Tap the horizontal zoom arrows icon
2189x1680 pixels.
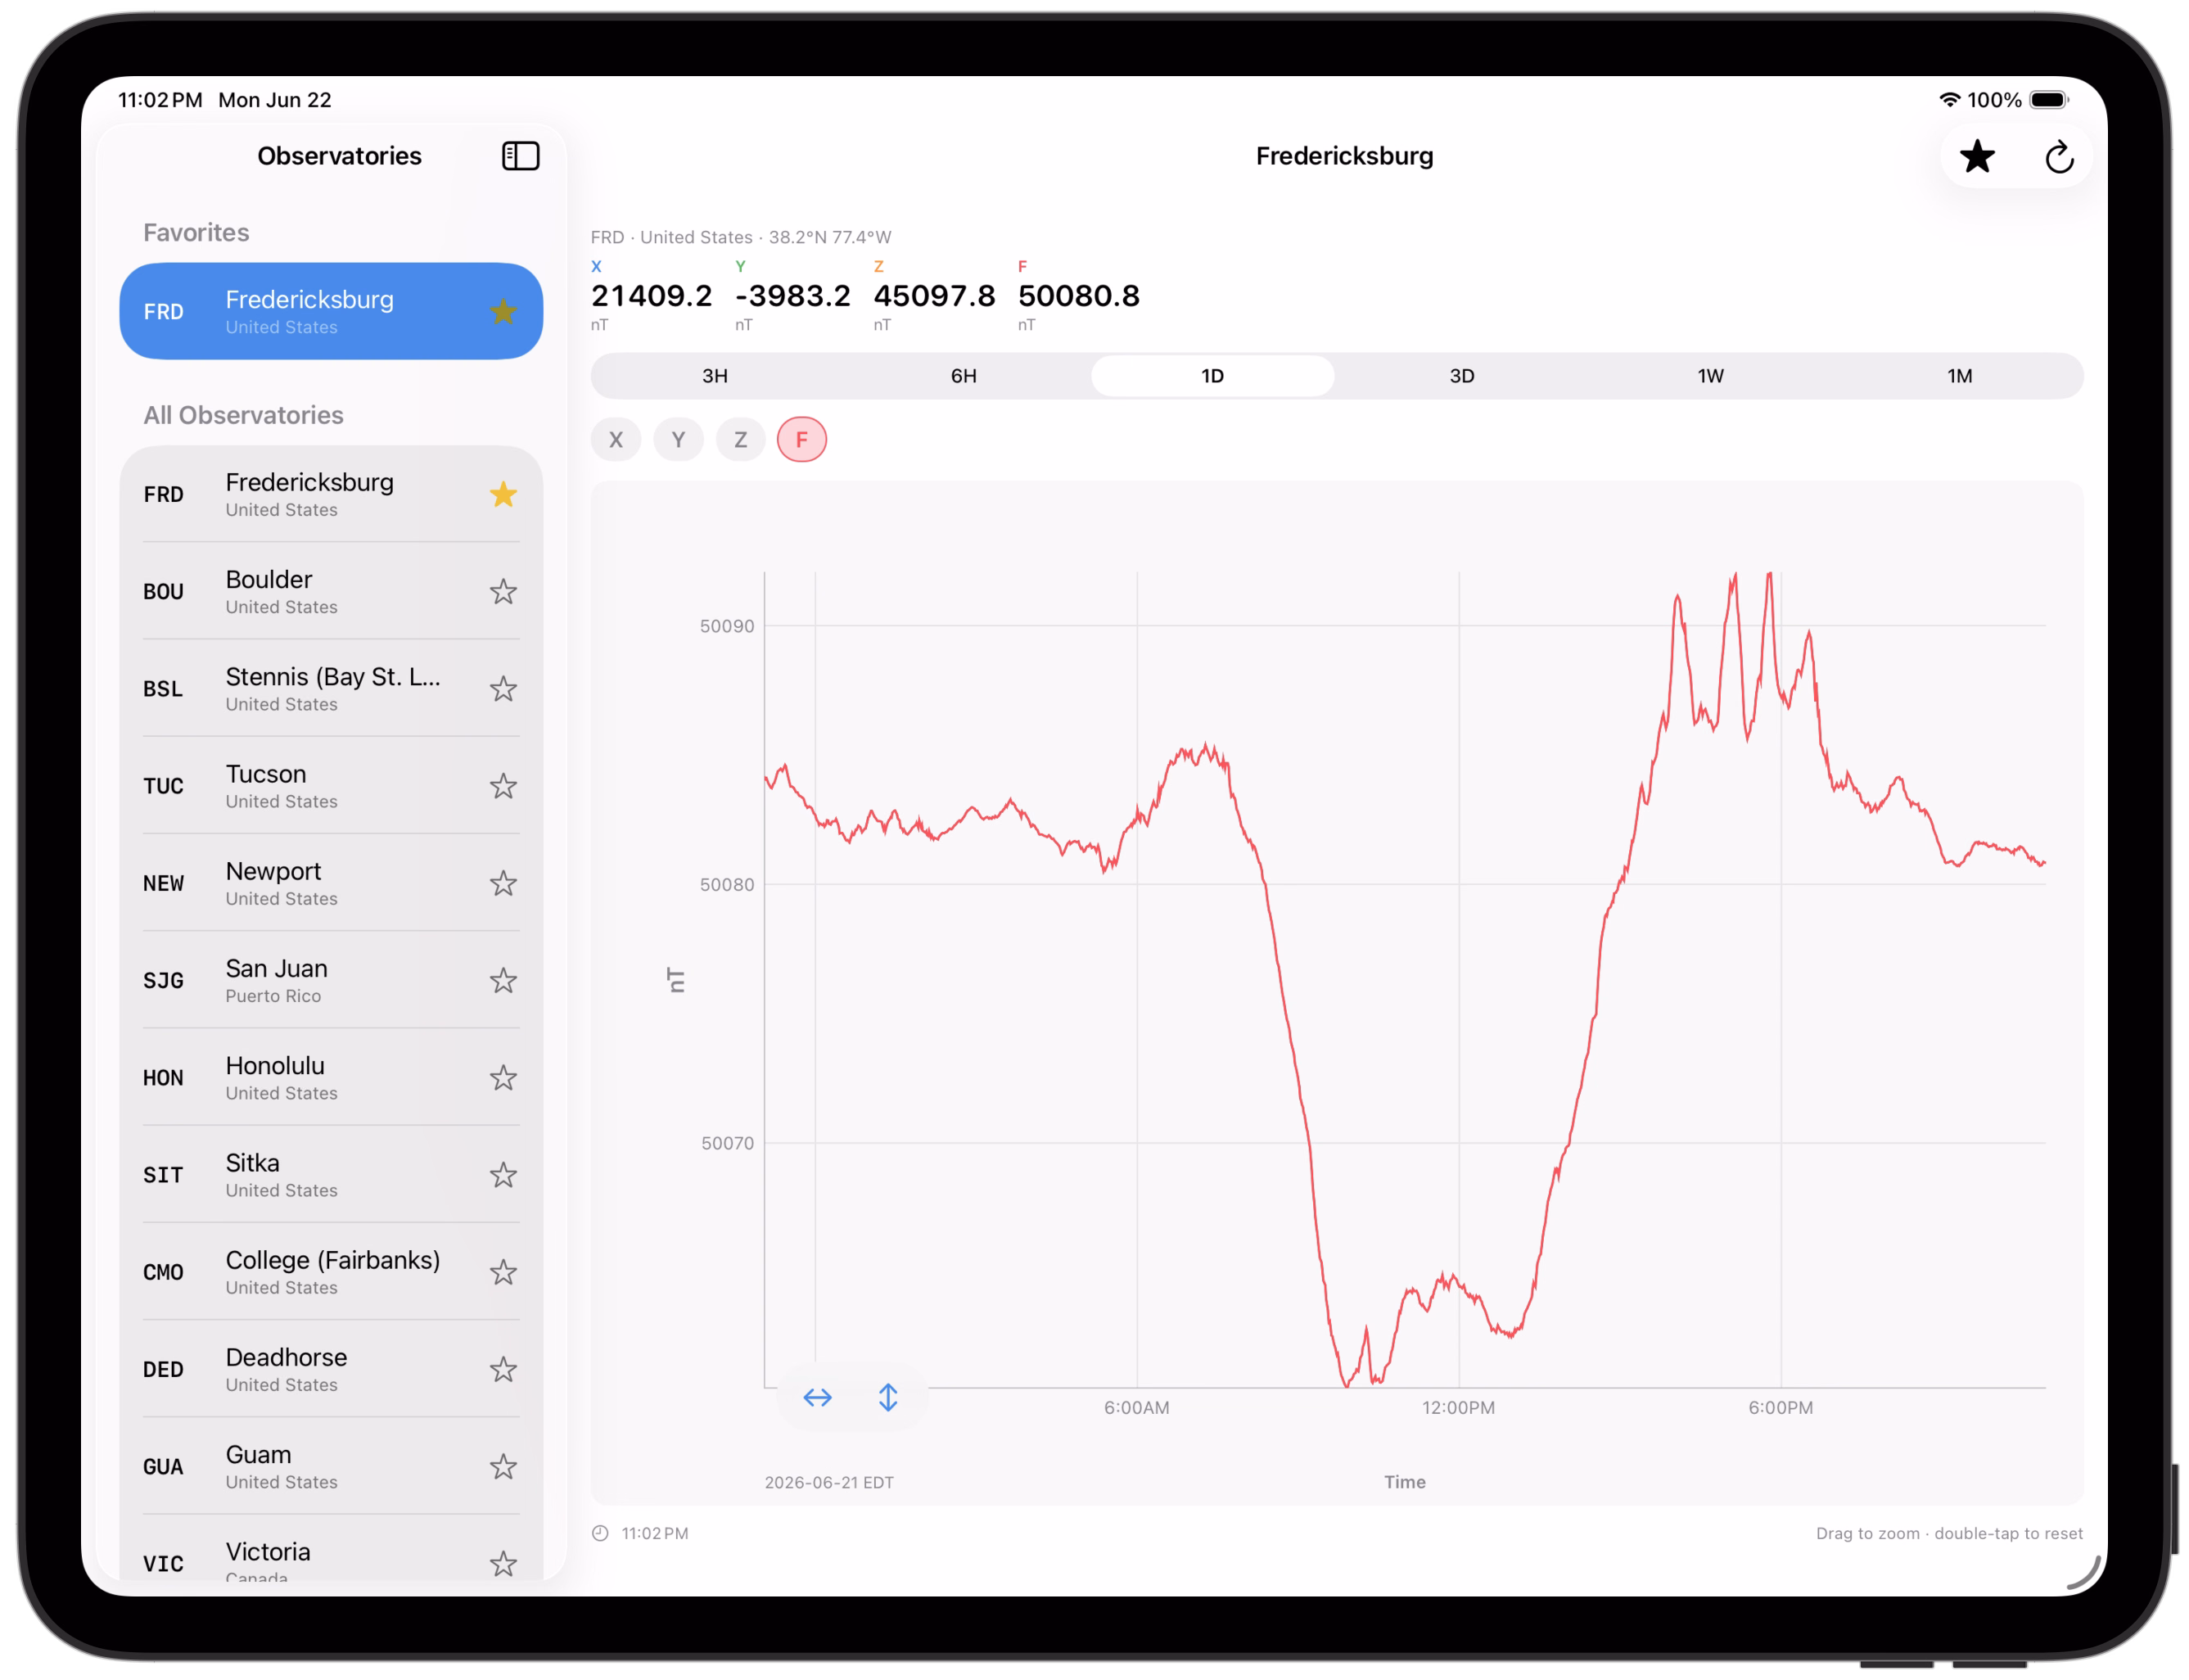817,1397
